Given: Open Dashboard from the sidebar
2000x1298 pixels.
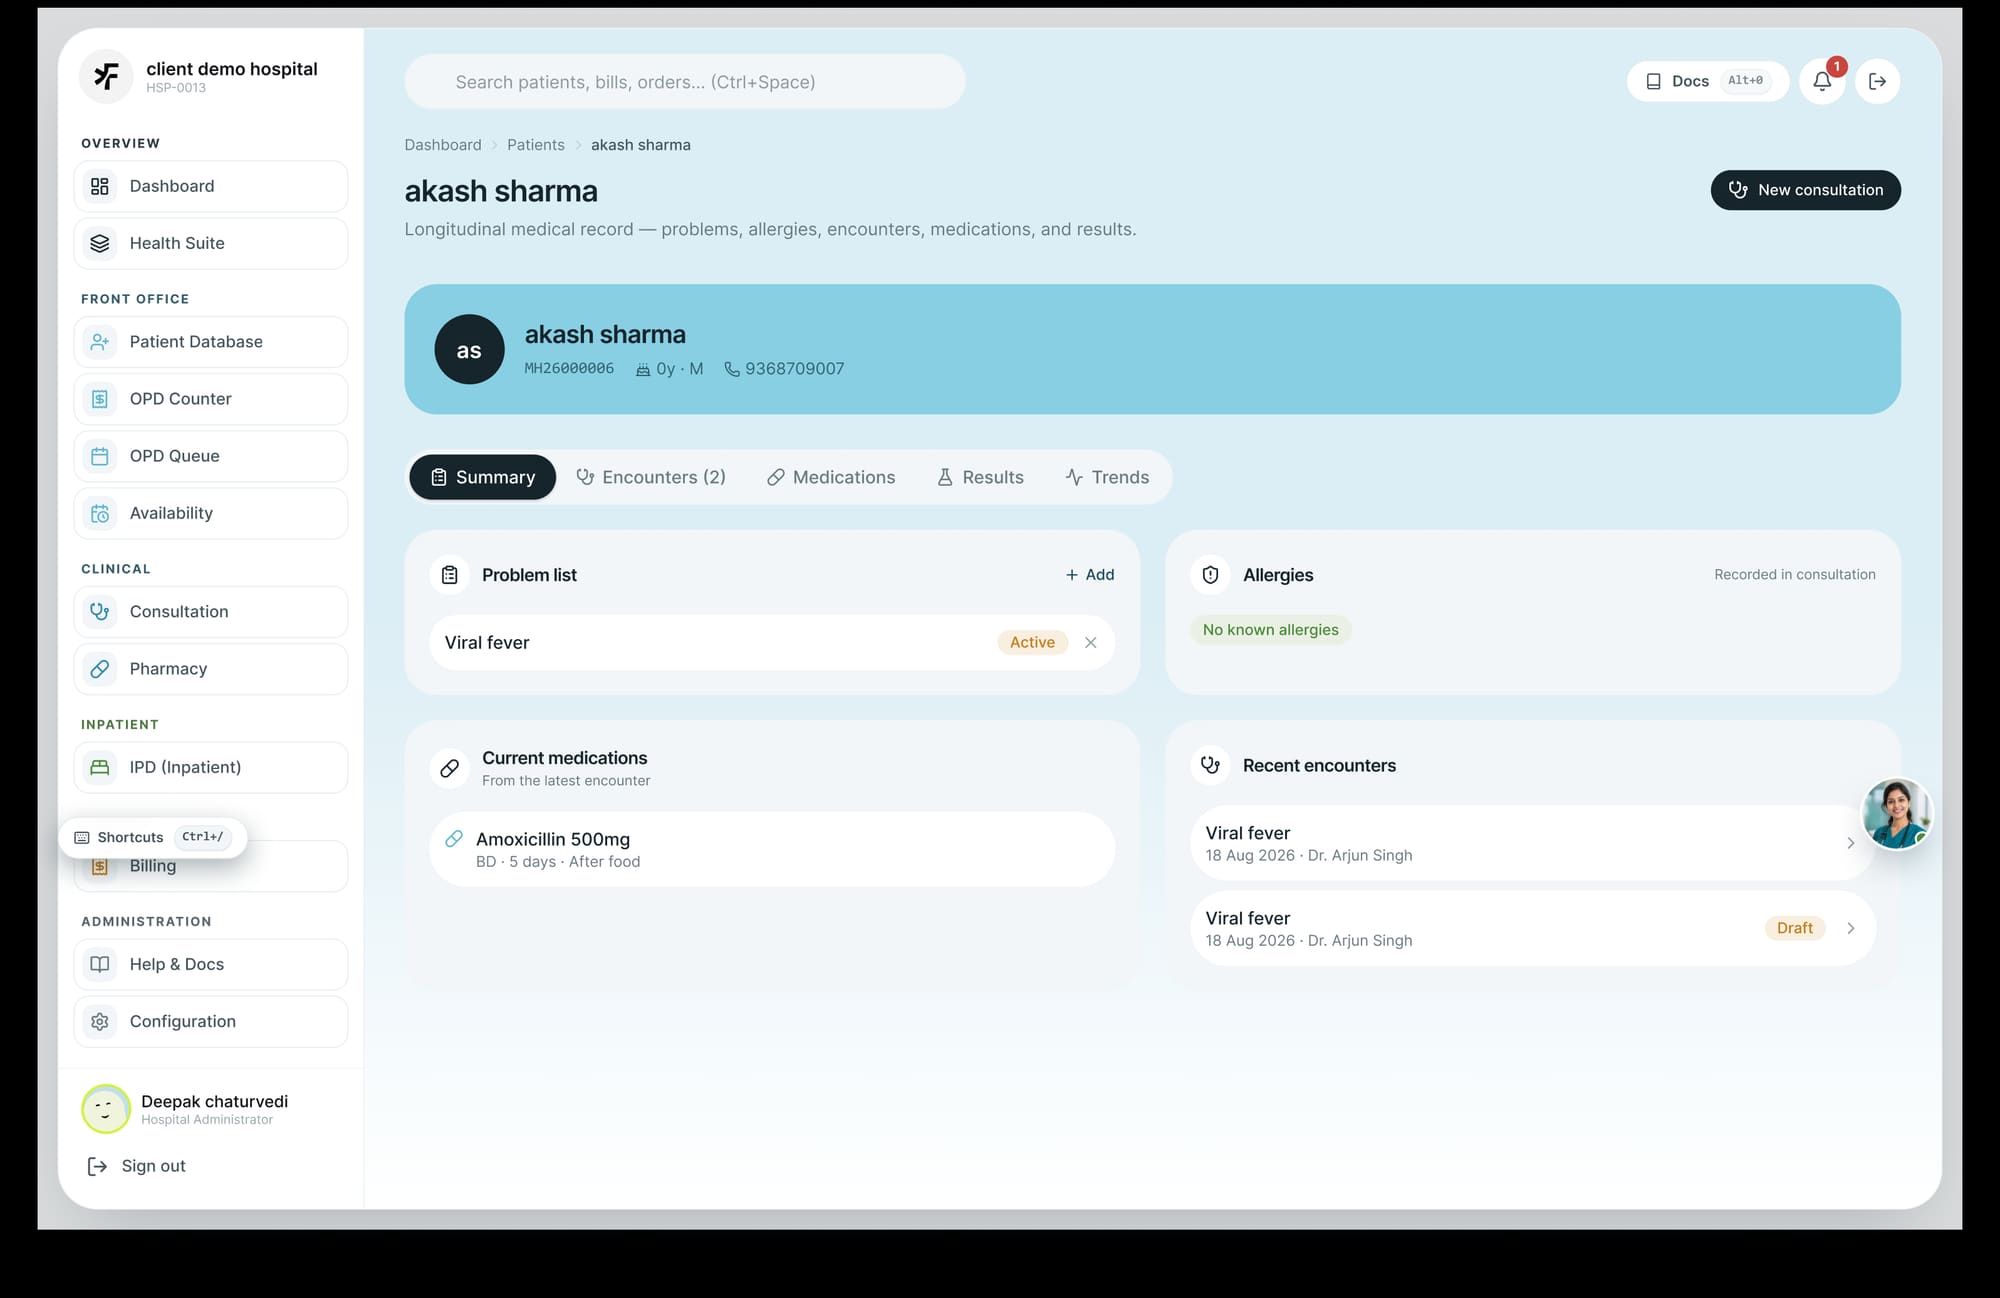Looking at the screenshot, I should (x=211, y=186).
